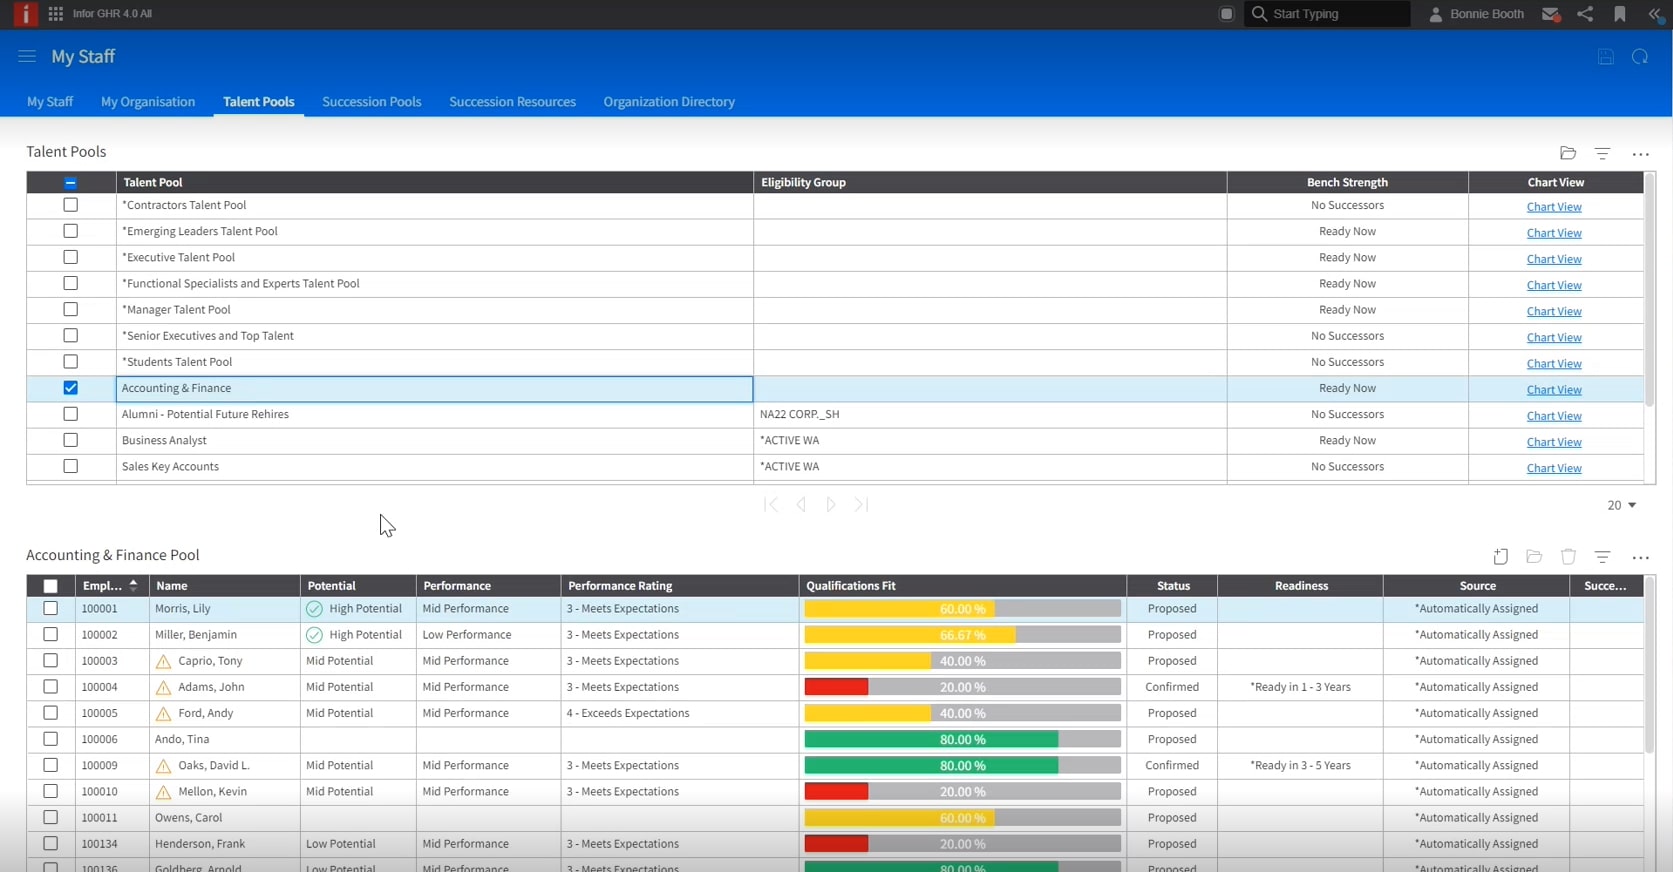Open the app launcher grid icon
Image resolution: width=1673 pixels, height=872 pixels.
click(x=56, y=14)
